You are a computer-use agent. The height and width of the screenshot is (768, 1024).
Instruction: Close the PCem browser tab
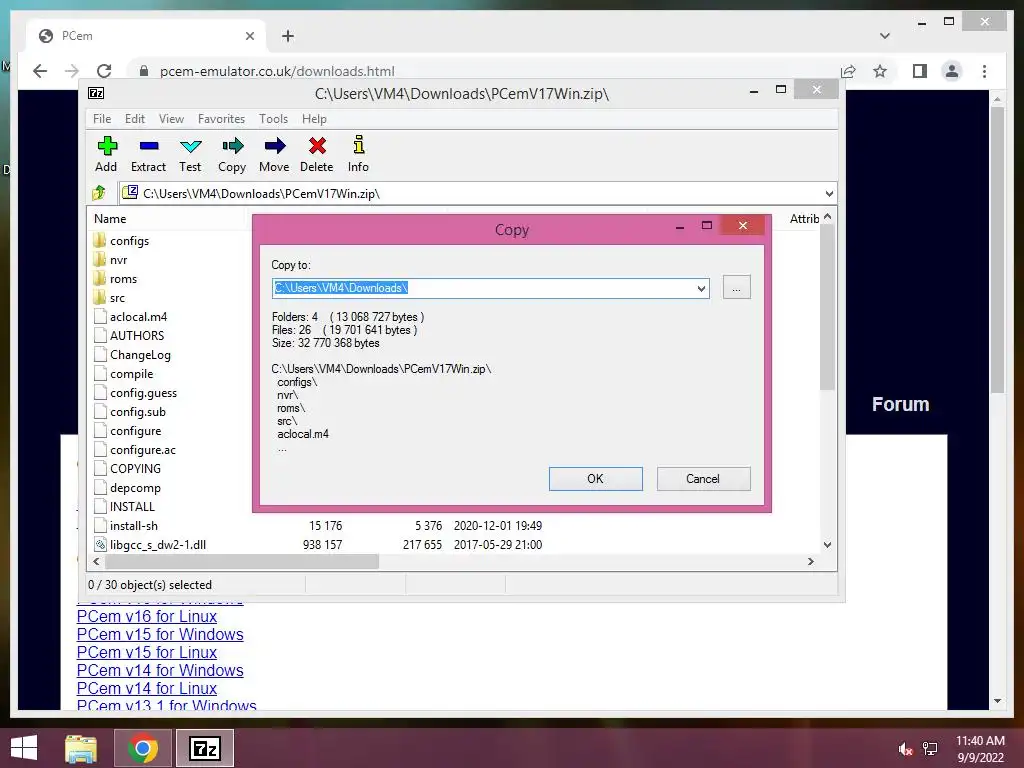(x=249, y=36)
